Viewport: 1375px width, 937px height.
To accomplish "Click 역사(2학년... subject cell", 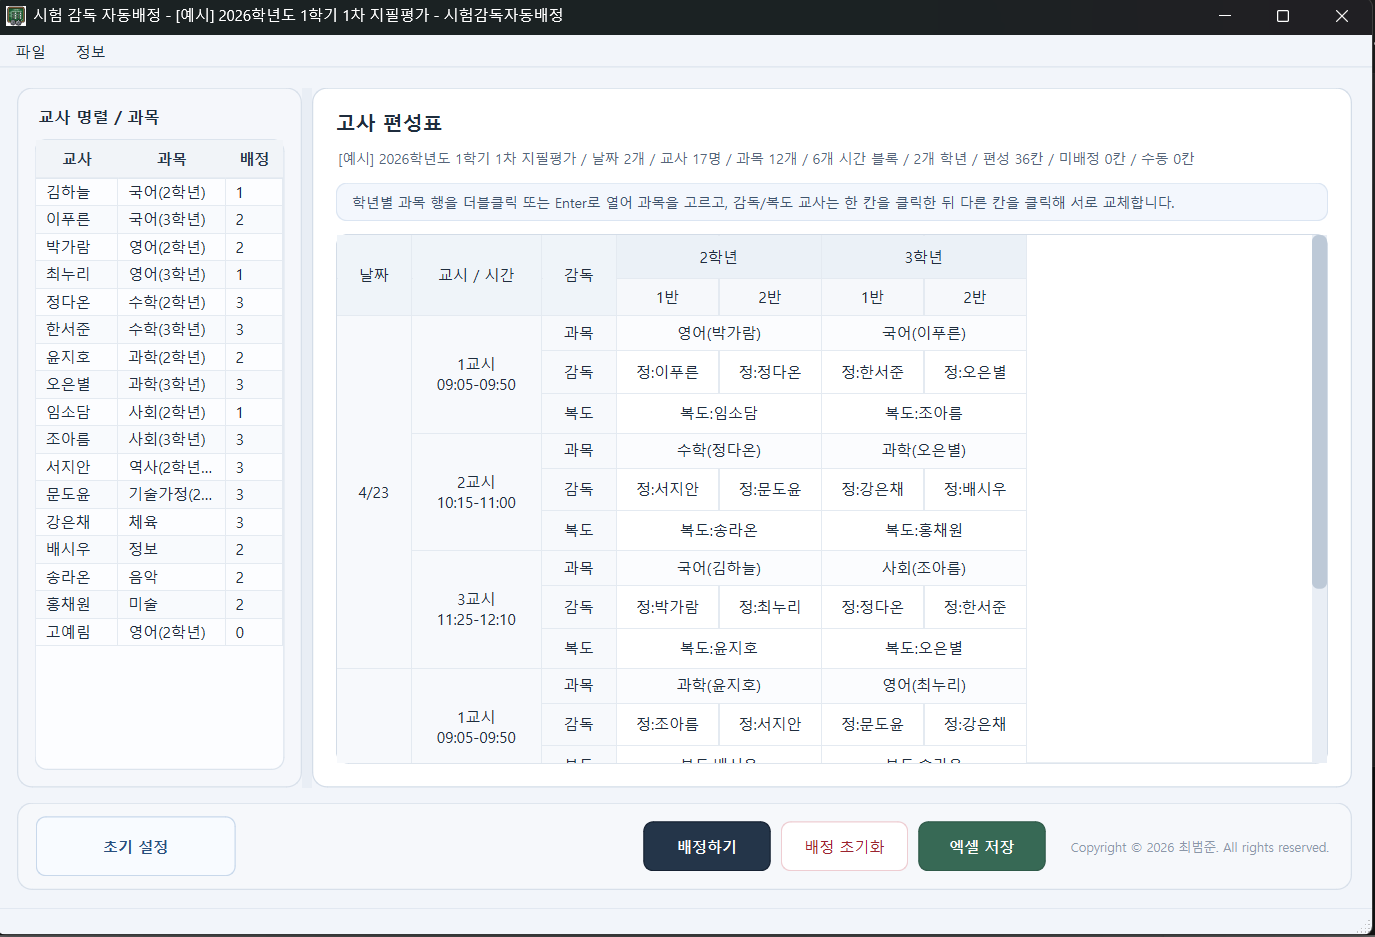I will [x=171, y=467].
